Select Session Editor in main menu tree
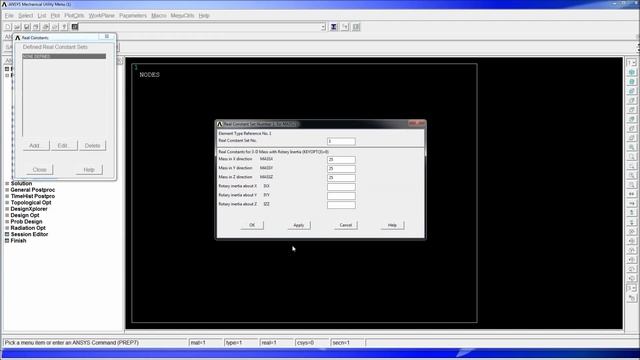 (x=29, y=234)
